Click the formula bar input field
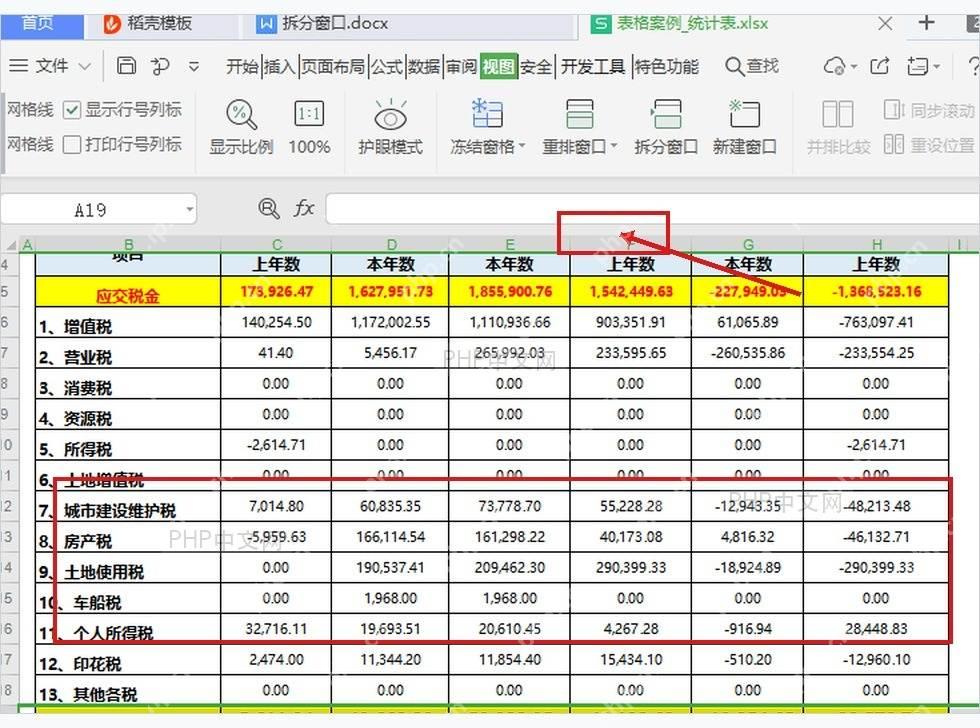980x728 pixels. [x=652, y=209]
